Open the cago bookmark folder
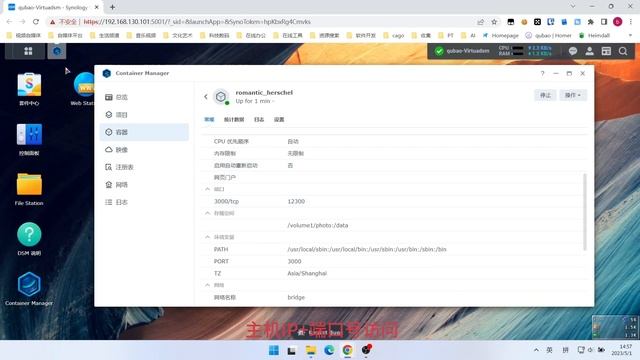 (x=393, y=36)
